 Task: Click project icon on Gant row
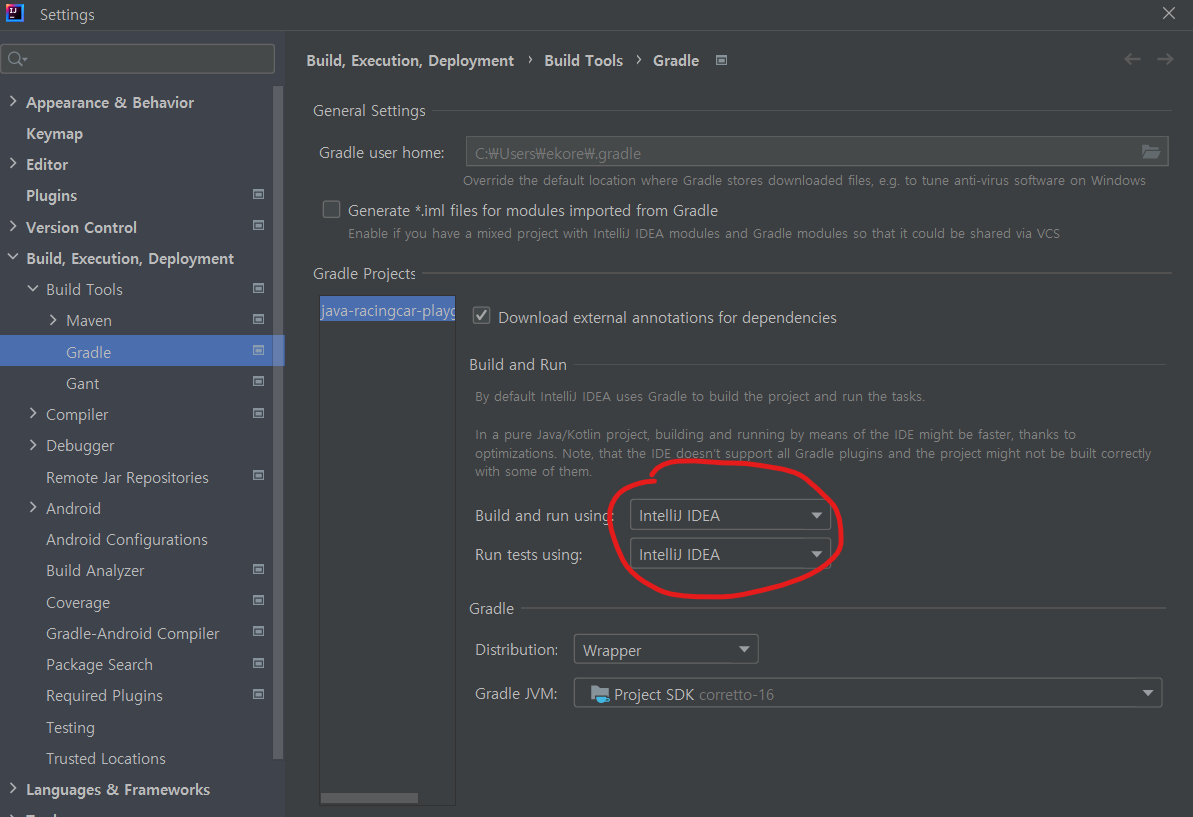click(x=259, y=382)
